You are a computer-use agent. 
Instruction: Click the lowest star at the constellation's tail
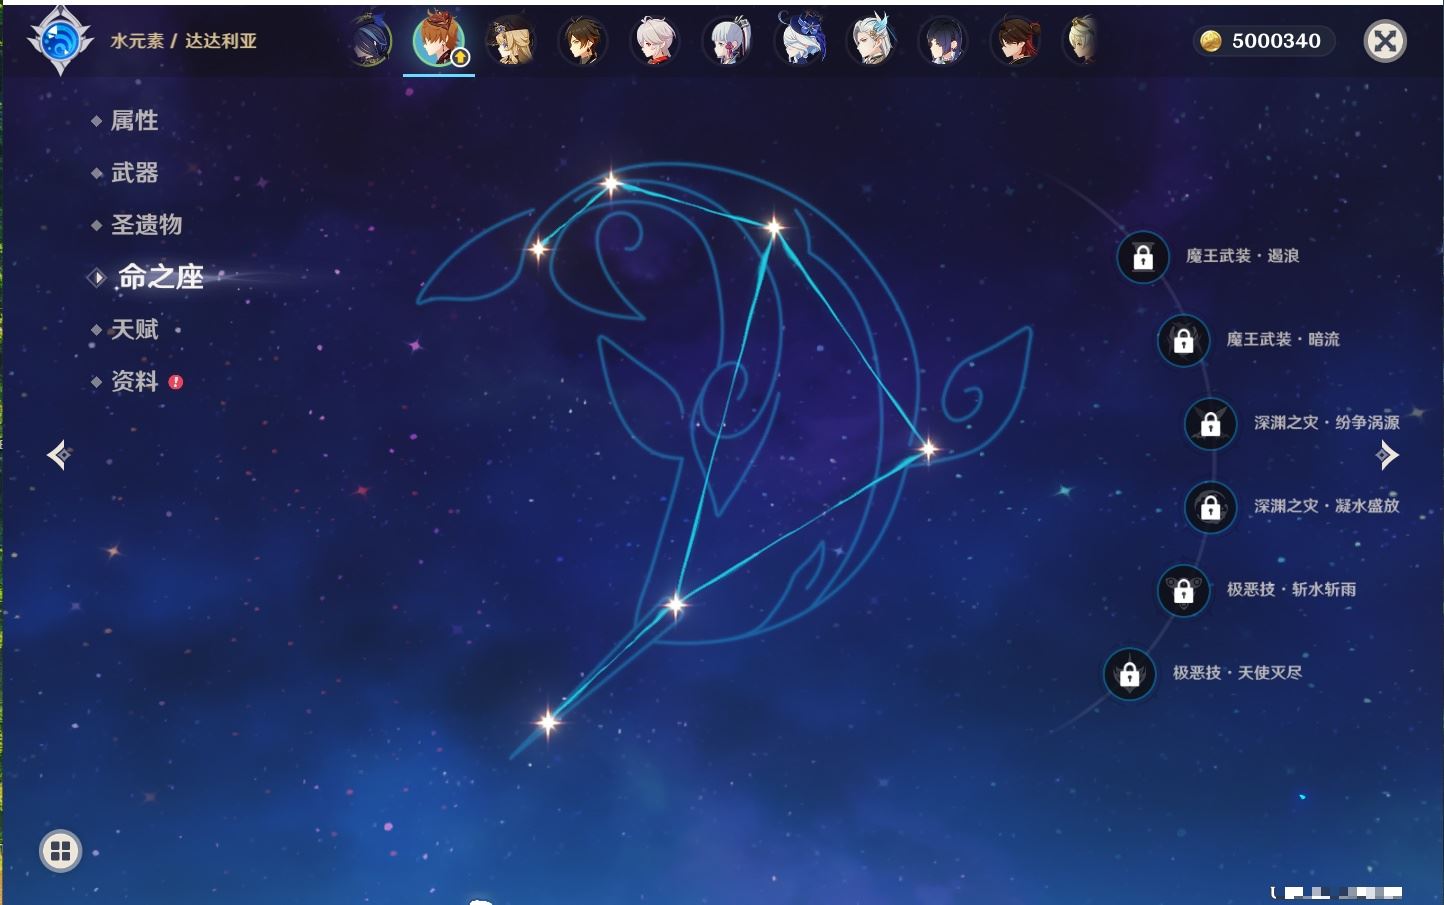pos(548,721)
